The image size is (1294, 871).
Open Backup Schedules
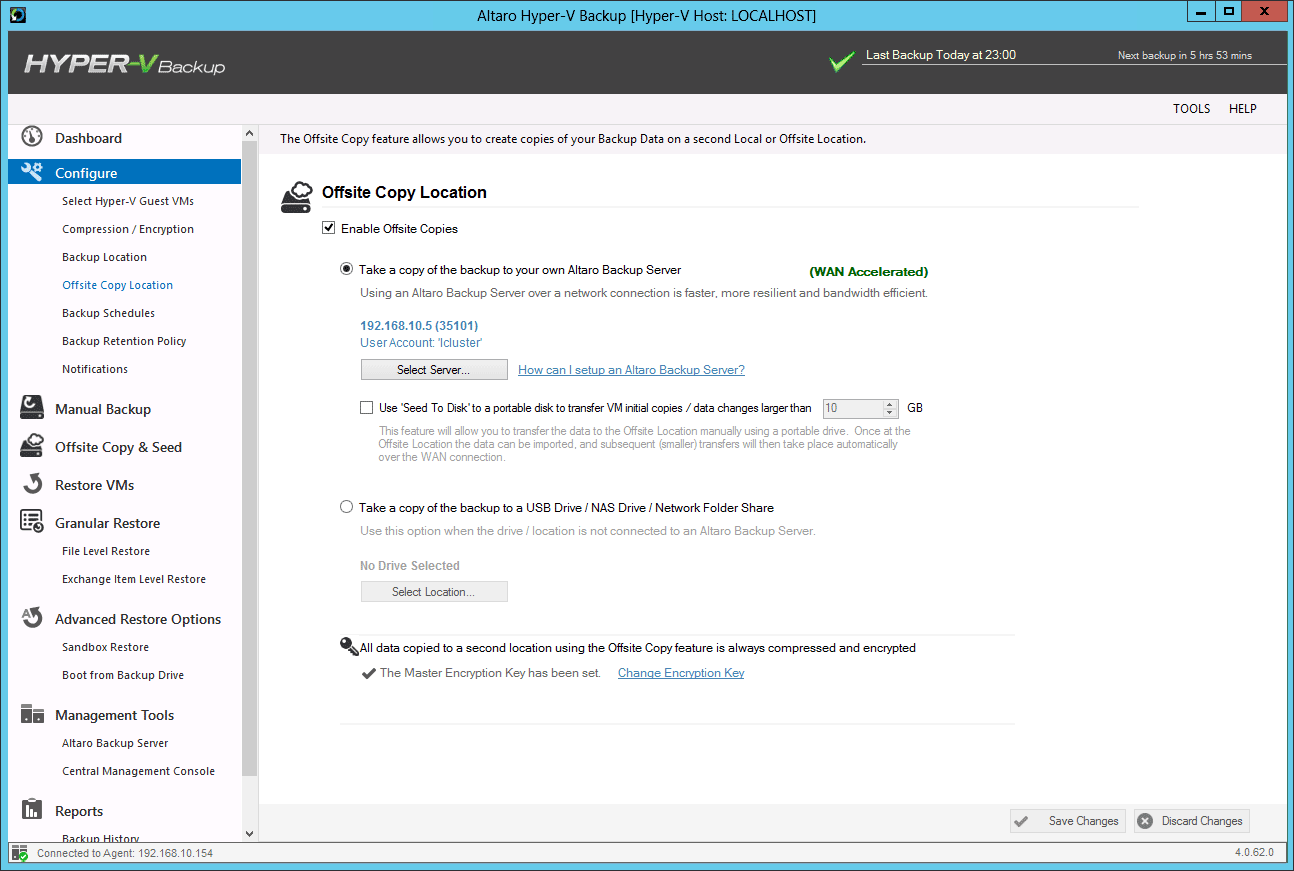pos(108,313)
